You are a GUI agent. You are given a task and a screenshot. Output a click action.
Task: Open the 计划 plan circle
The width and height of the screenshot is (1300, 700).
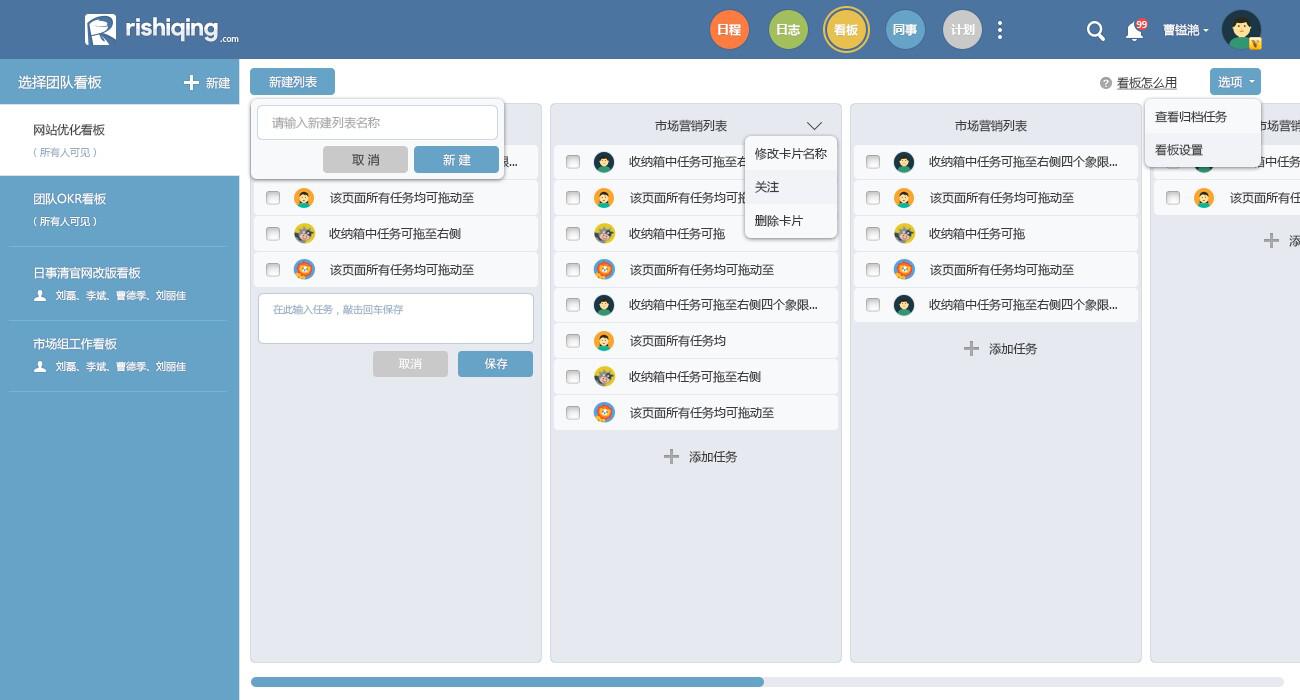(962, 30)
